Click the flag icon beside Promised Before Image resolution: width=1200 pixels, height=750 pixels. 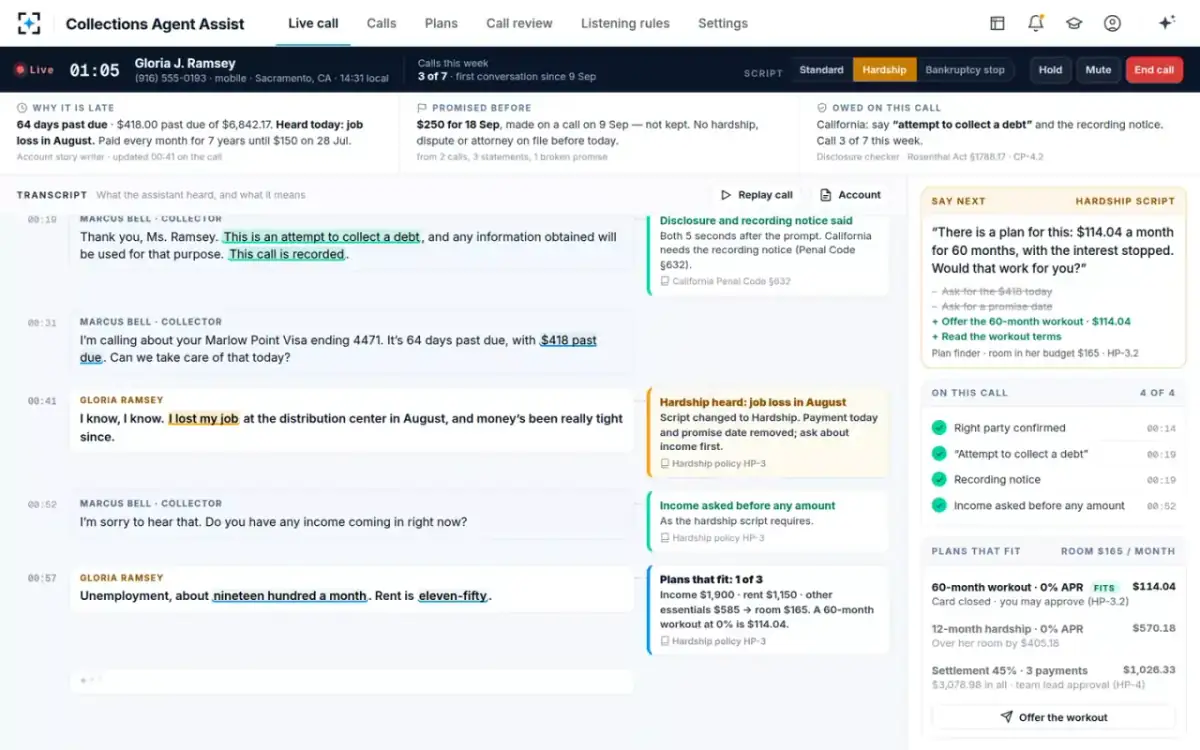coord(422,108)
